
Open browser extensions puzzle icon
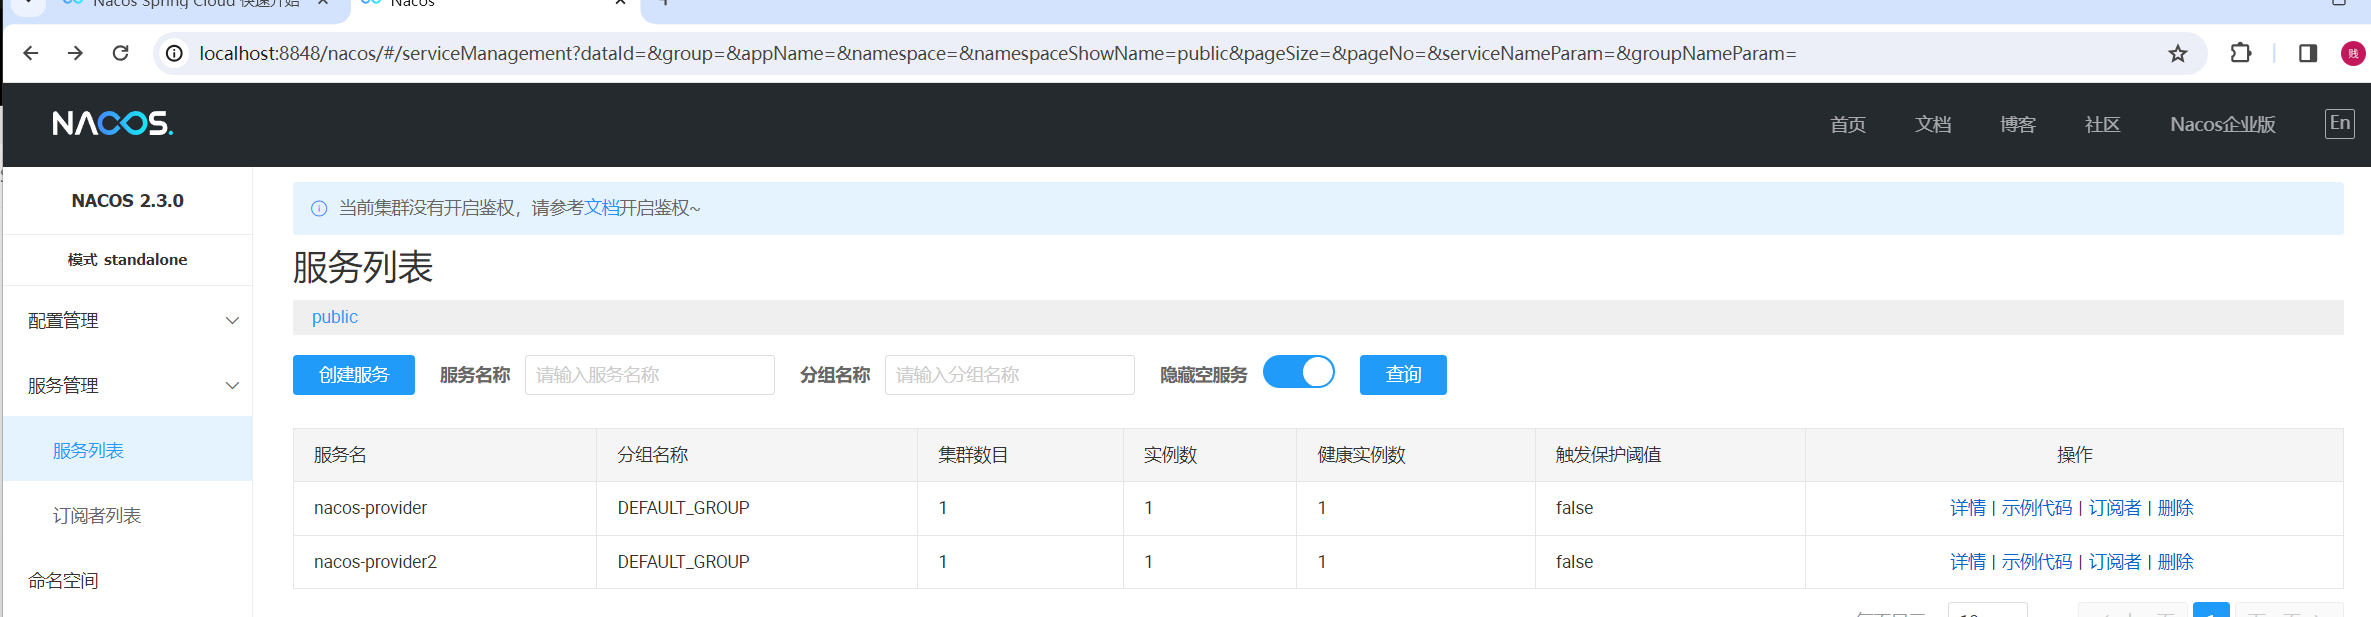point(2241,53)
